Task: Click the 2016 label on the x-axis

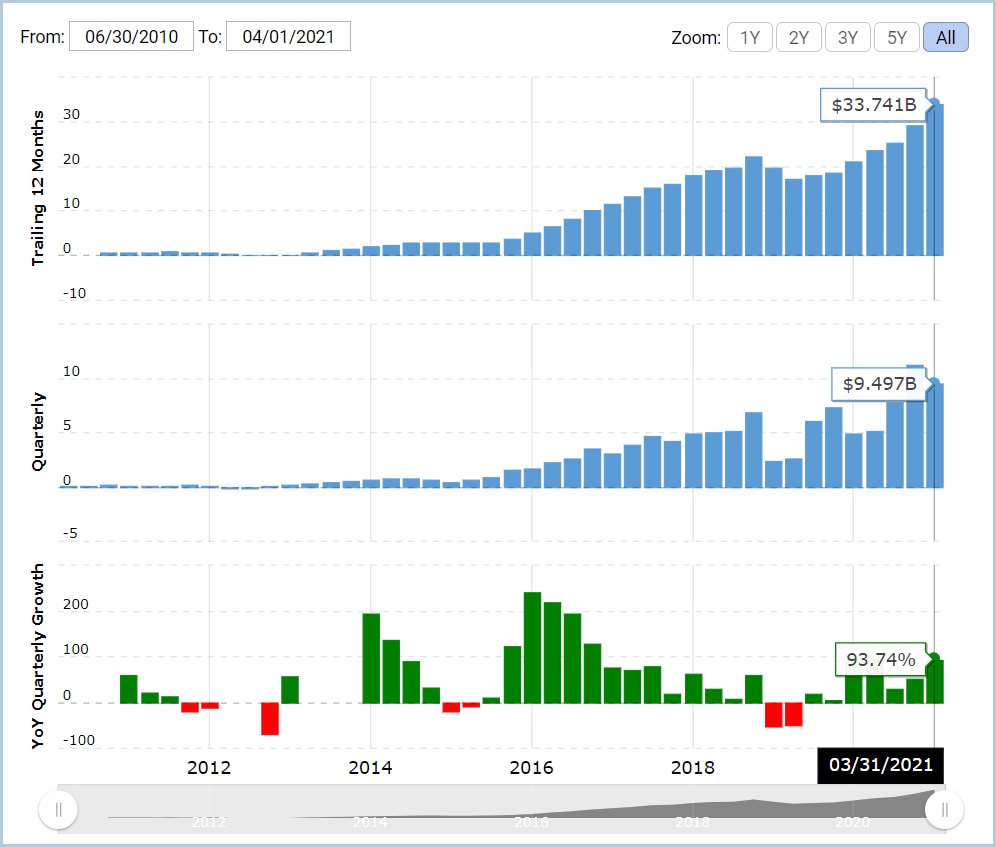Action: [x=532, y=767]
